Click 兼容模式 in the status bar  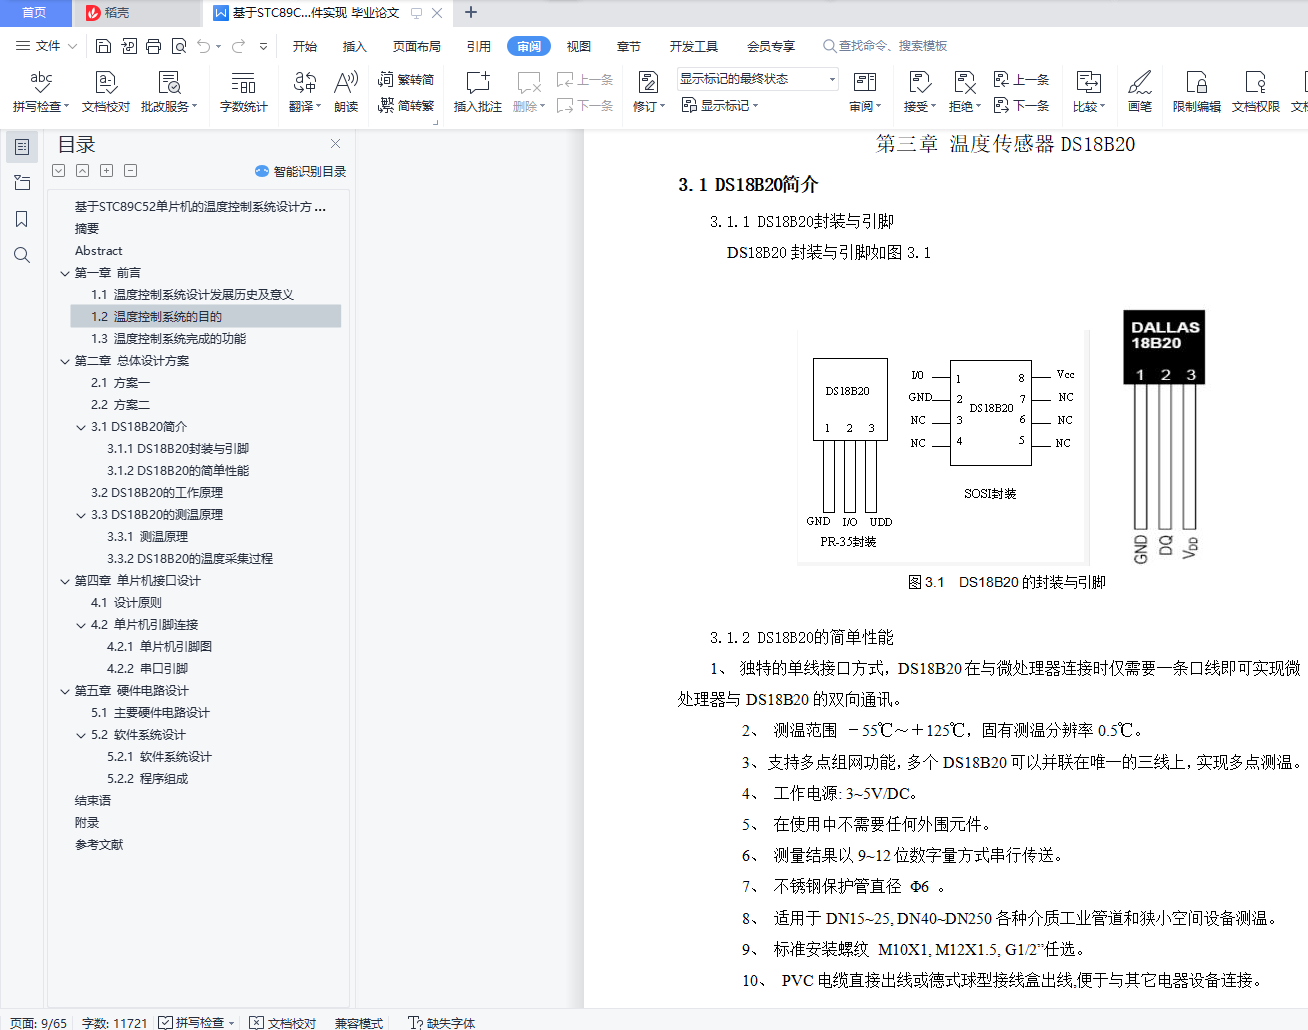pos(359,1022)
